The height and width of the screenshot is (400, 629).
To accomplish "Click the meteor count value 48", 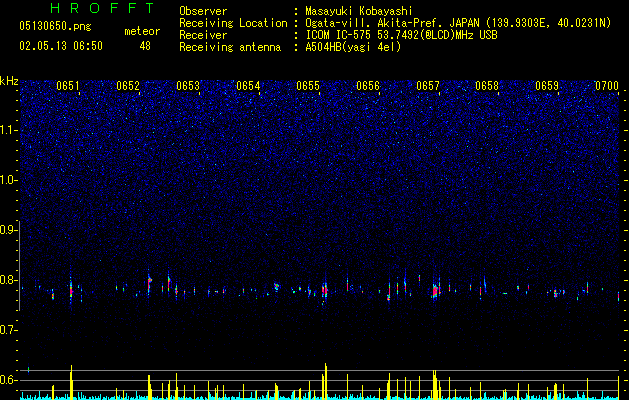I will [145, 46].
